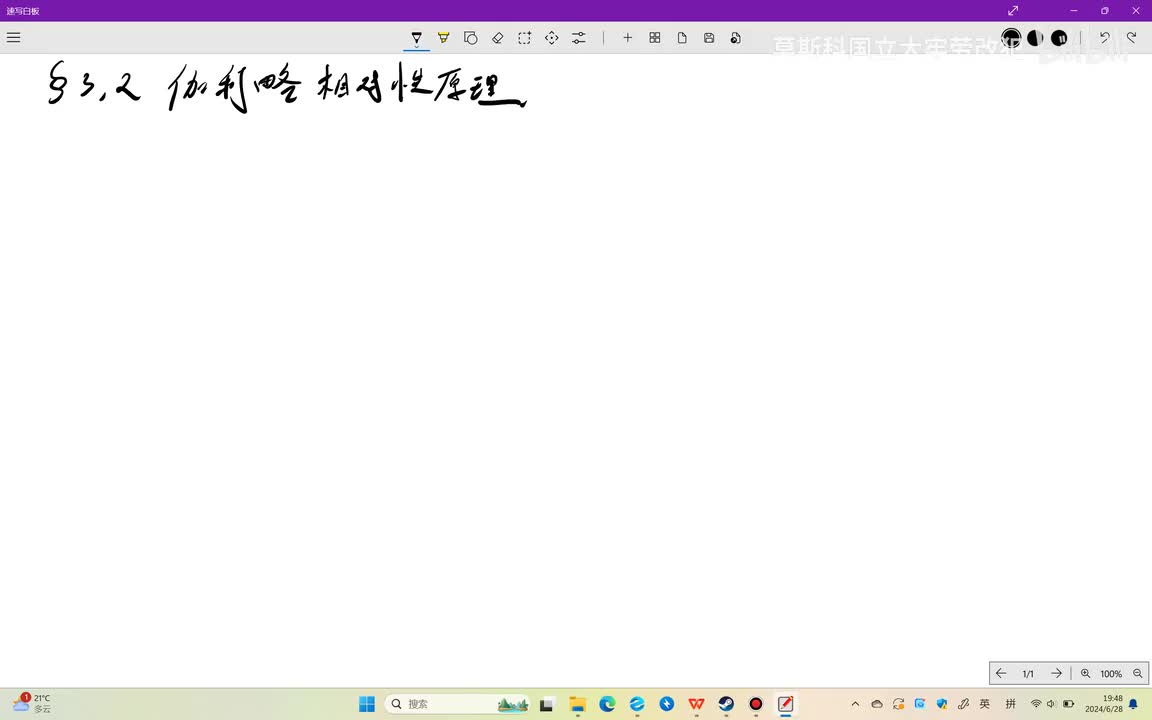Switch the 英 input language indicator
This screenshot has height=720, width=1152.
984,704
